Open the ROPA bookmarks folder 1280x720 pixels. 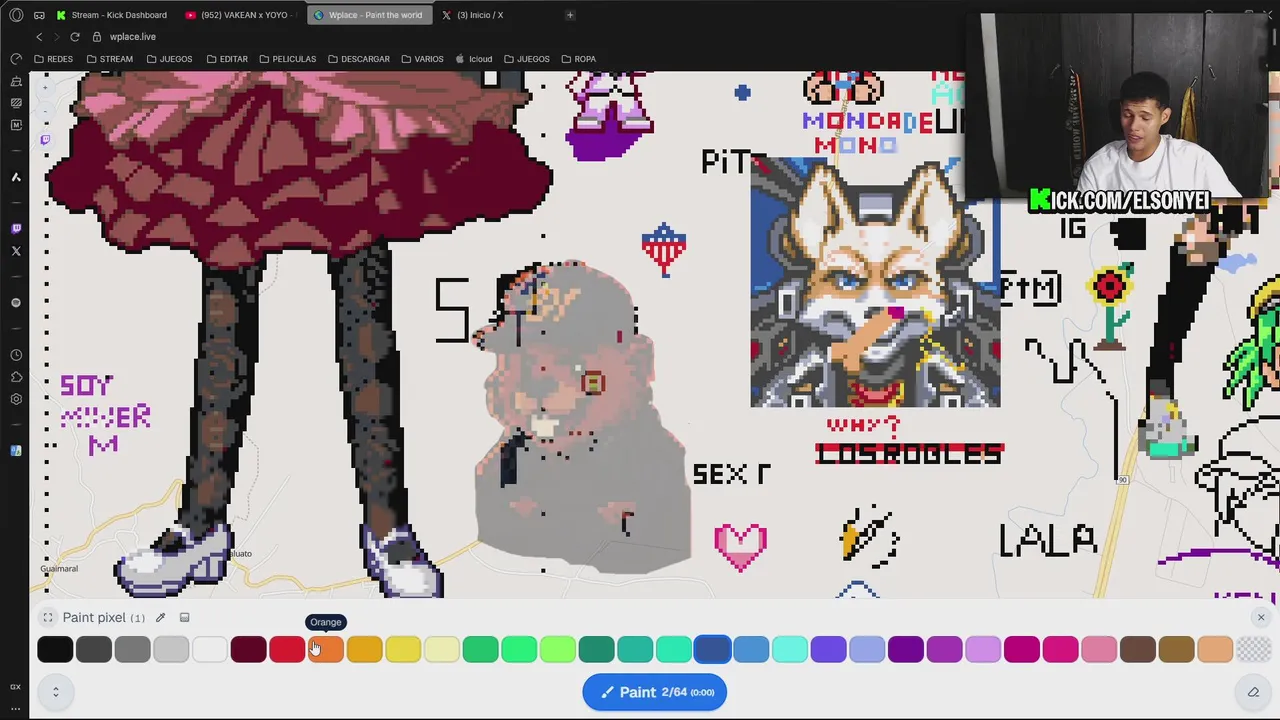click(x=578, y=59)
